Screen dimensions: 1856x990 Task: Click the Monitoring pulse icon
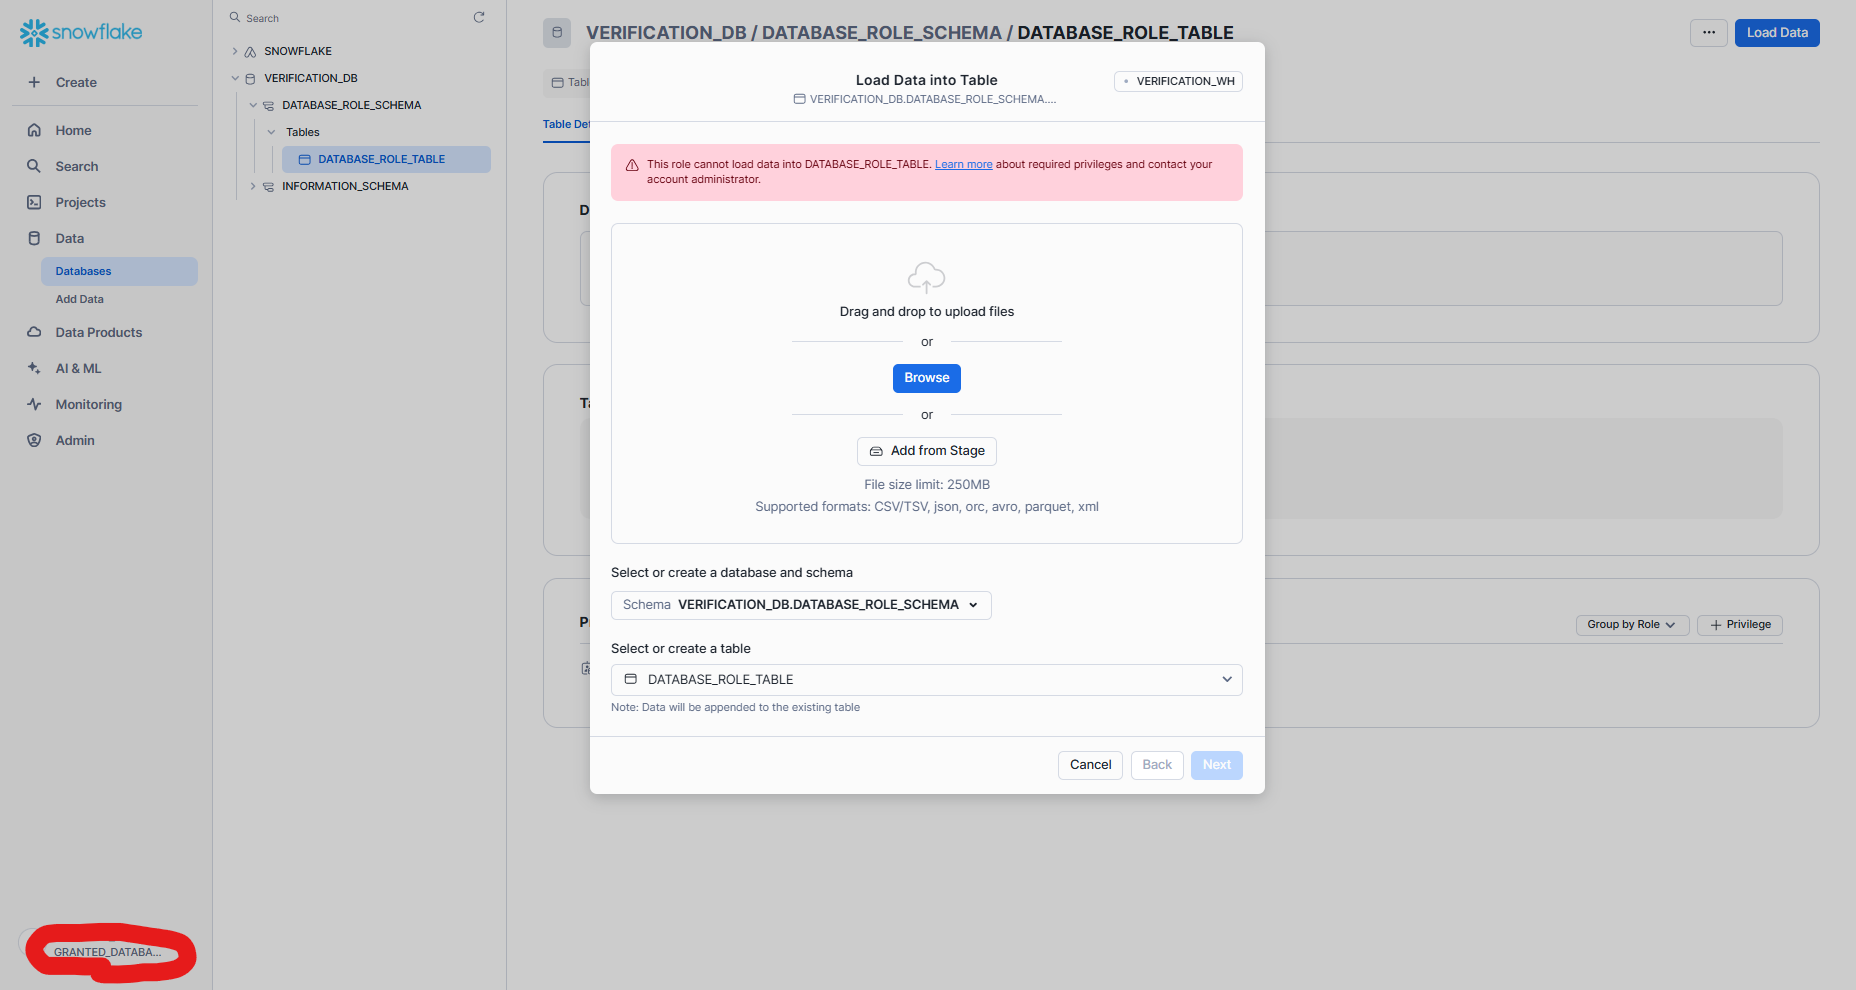point(34,404)
